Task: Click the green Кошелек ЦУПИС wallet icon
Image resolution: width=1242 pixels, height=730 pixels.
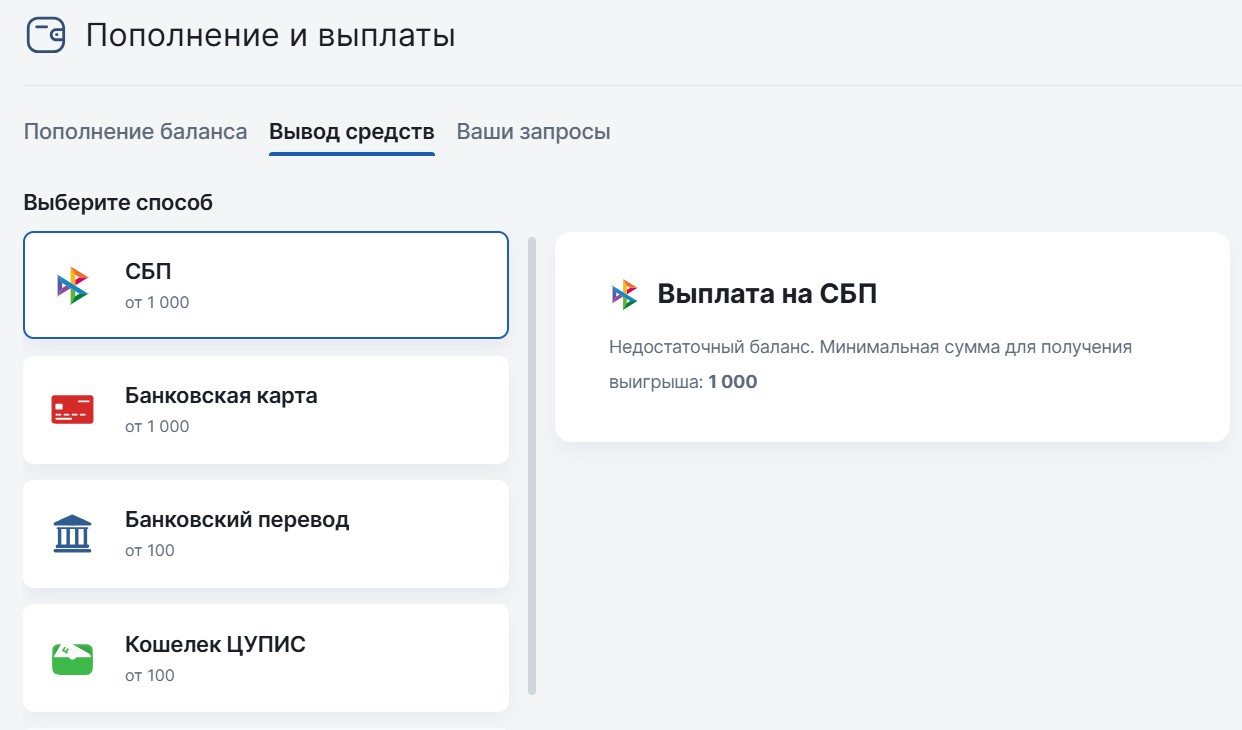Action: (72, 657)
